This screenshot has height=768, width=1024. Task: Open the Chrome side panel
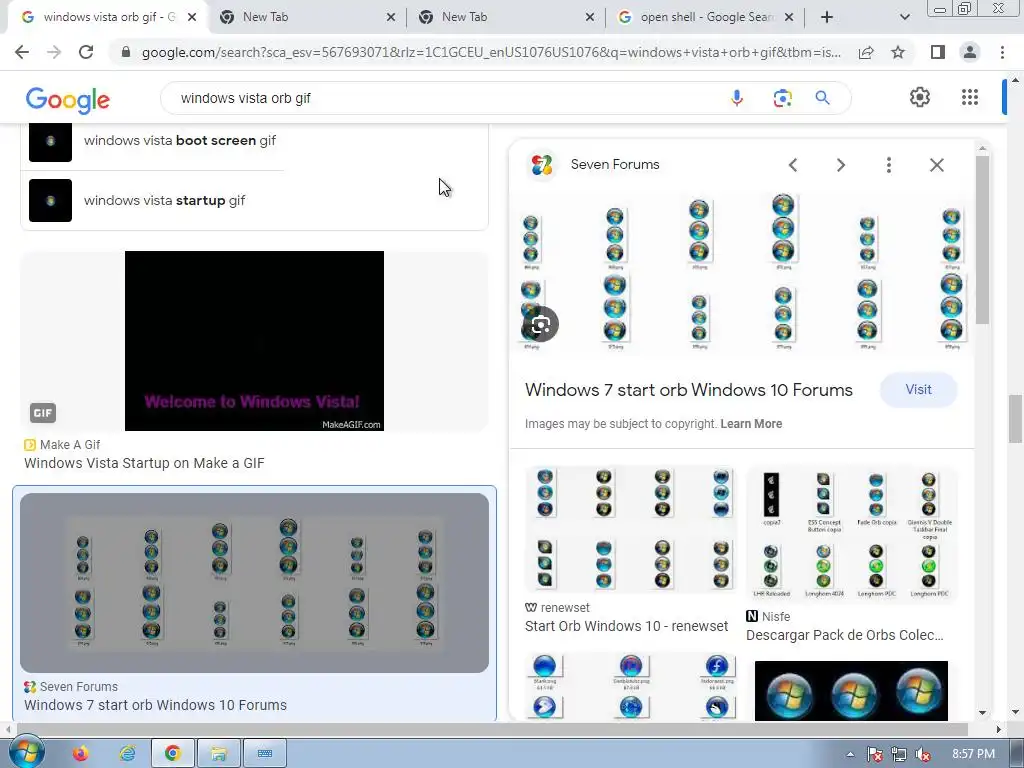pyautogui.click(x=938, y=52)
